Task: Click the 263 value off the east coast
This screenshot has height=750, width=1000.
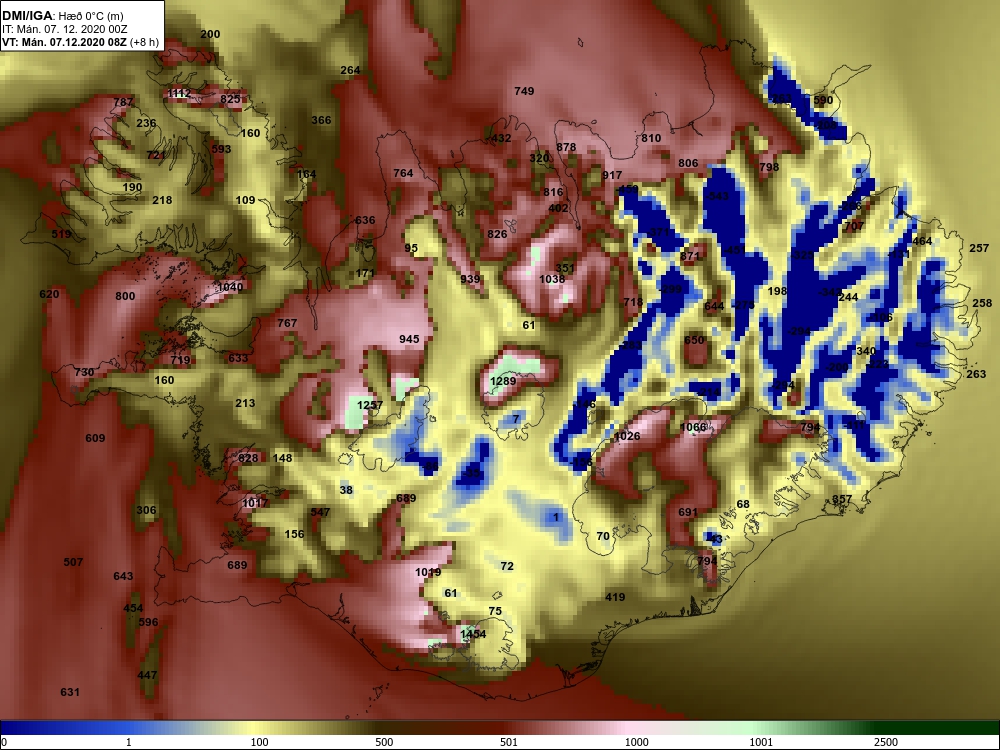Action: point(976,374)
